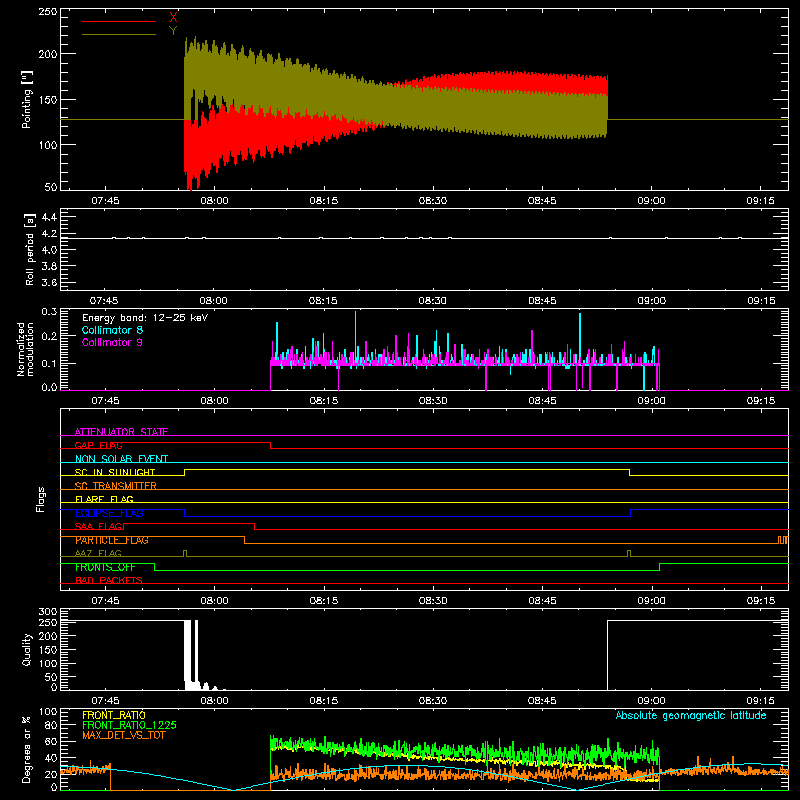Click the red X legend line

point(119,21)
